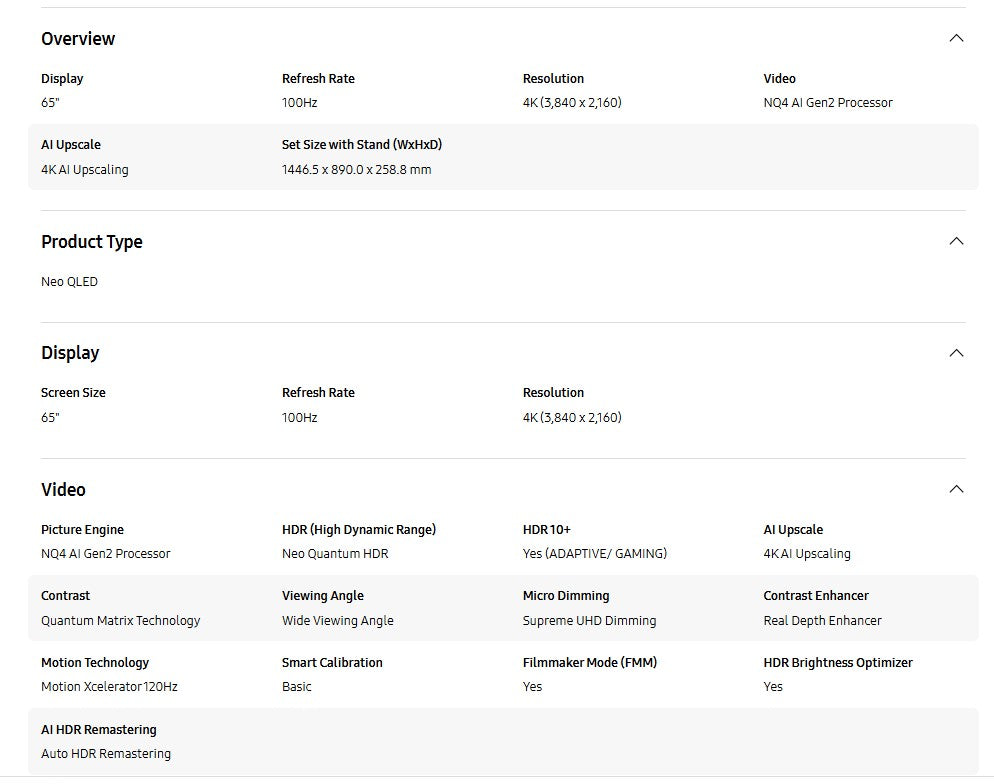Screen dimensions: 994x784
Task: Click the Neo Quantum HDR value
Action: pos(335,554)
